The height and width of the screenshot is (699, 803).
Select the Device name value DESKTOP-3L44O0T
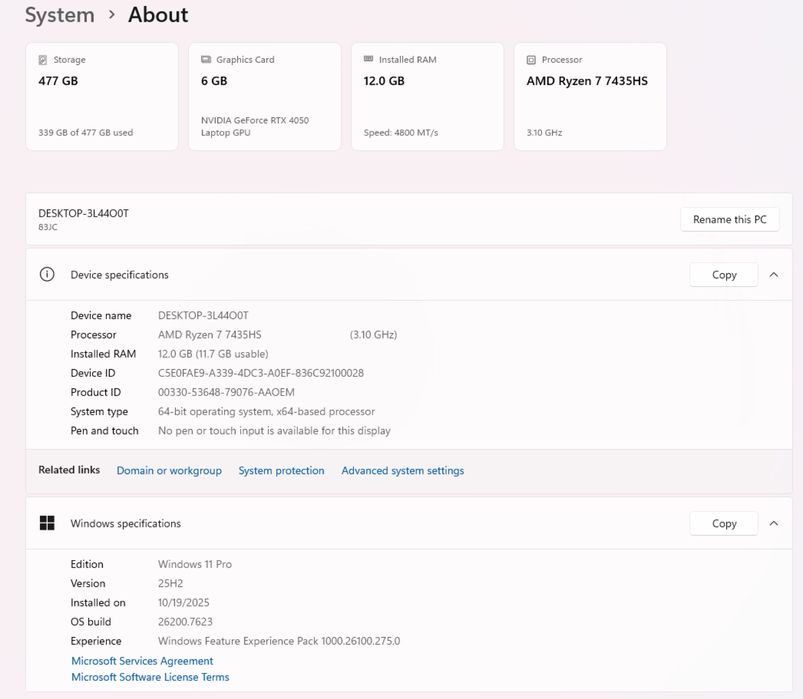pyautogui.click(x=203, y=315)
